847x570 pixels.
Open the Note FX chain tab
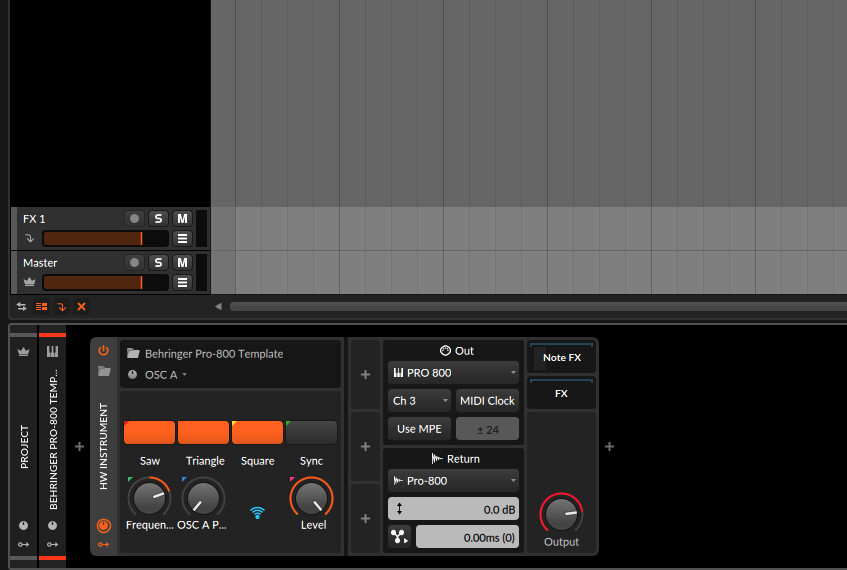tap(561, 357)
